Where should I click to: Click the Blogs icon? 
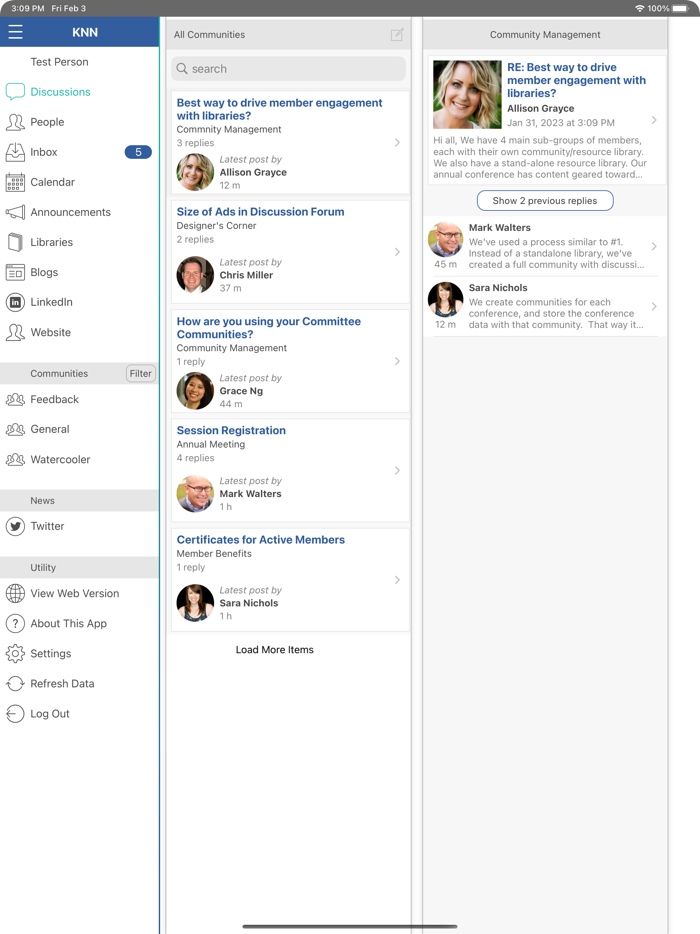point(15,272)
